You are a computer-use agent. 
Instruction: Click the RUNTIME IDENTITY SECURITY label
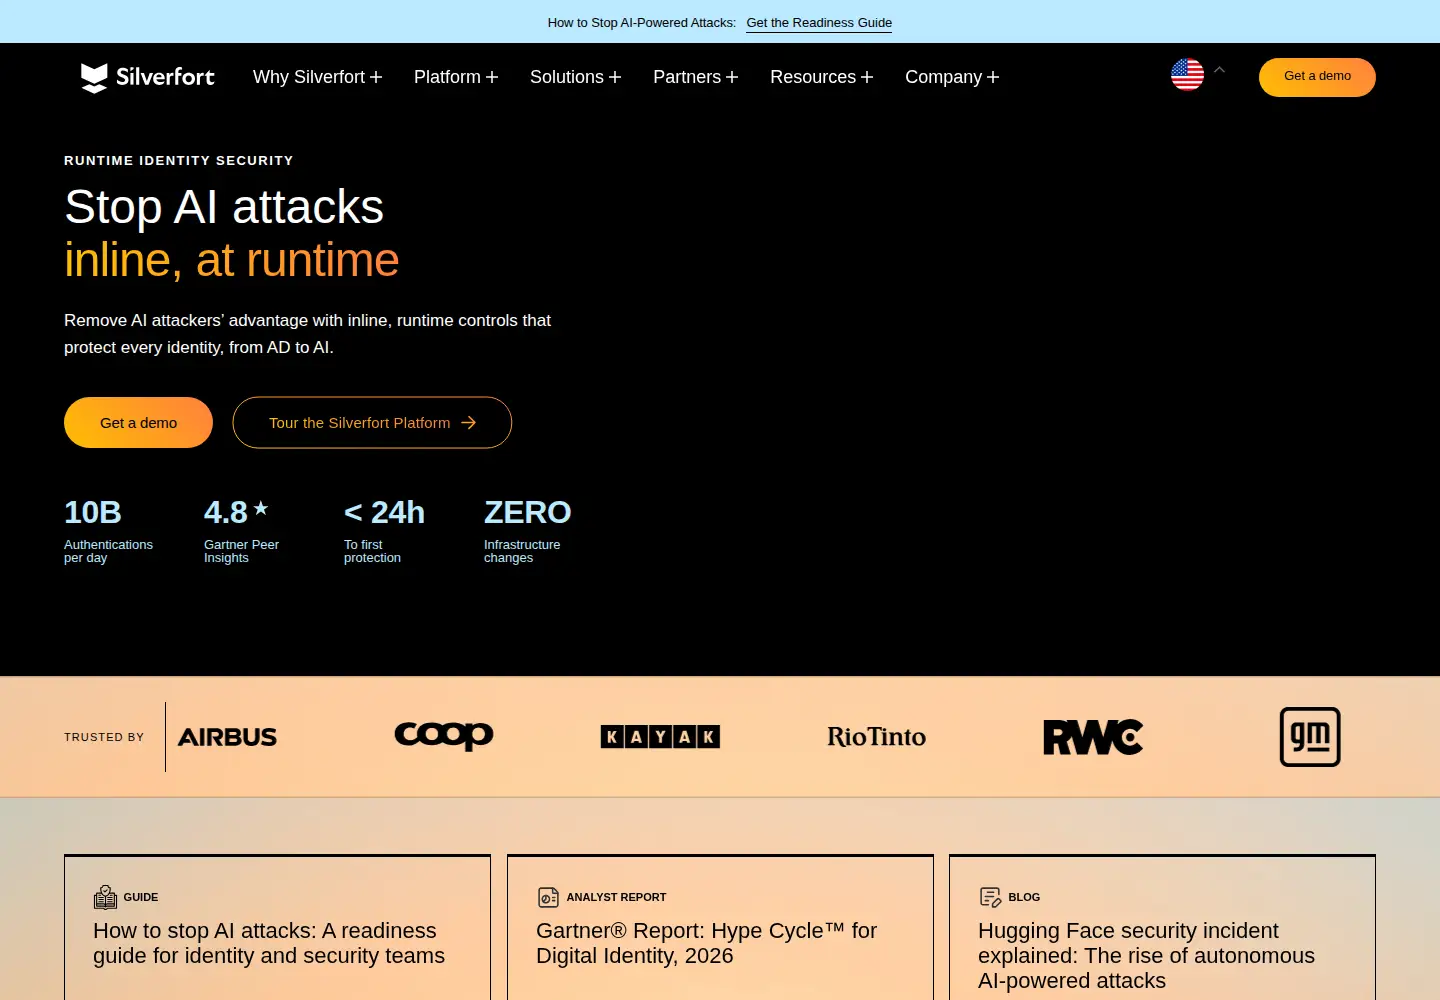pyautogui.click(x=179, y=160)
